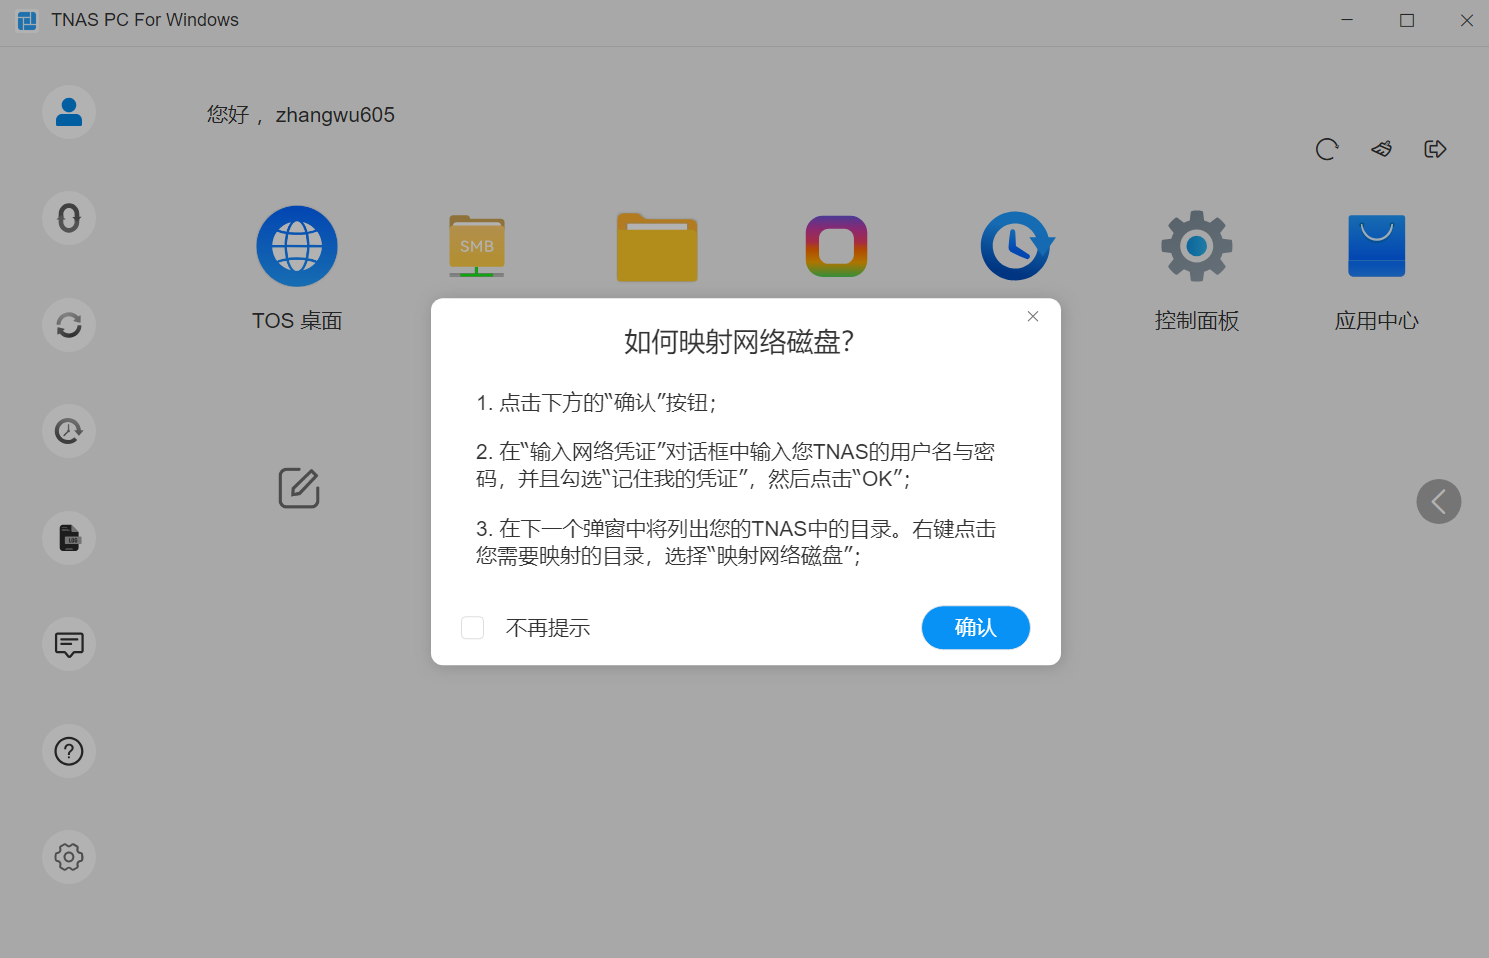Open the message feedback icon in sidebar
The width and height of the screenshot is (1489, 958).
pyautogui.click(x=69, y=644)
